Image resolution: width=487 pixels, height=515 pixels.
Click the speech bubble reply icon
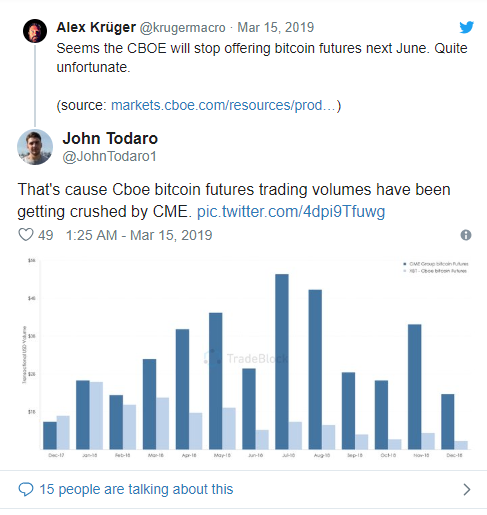coord(26,489)
